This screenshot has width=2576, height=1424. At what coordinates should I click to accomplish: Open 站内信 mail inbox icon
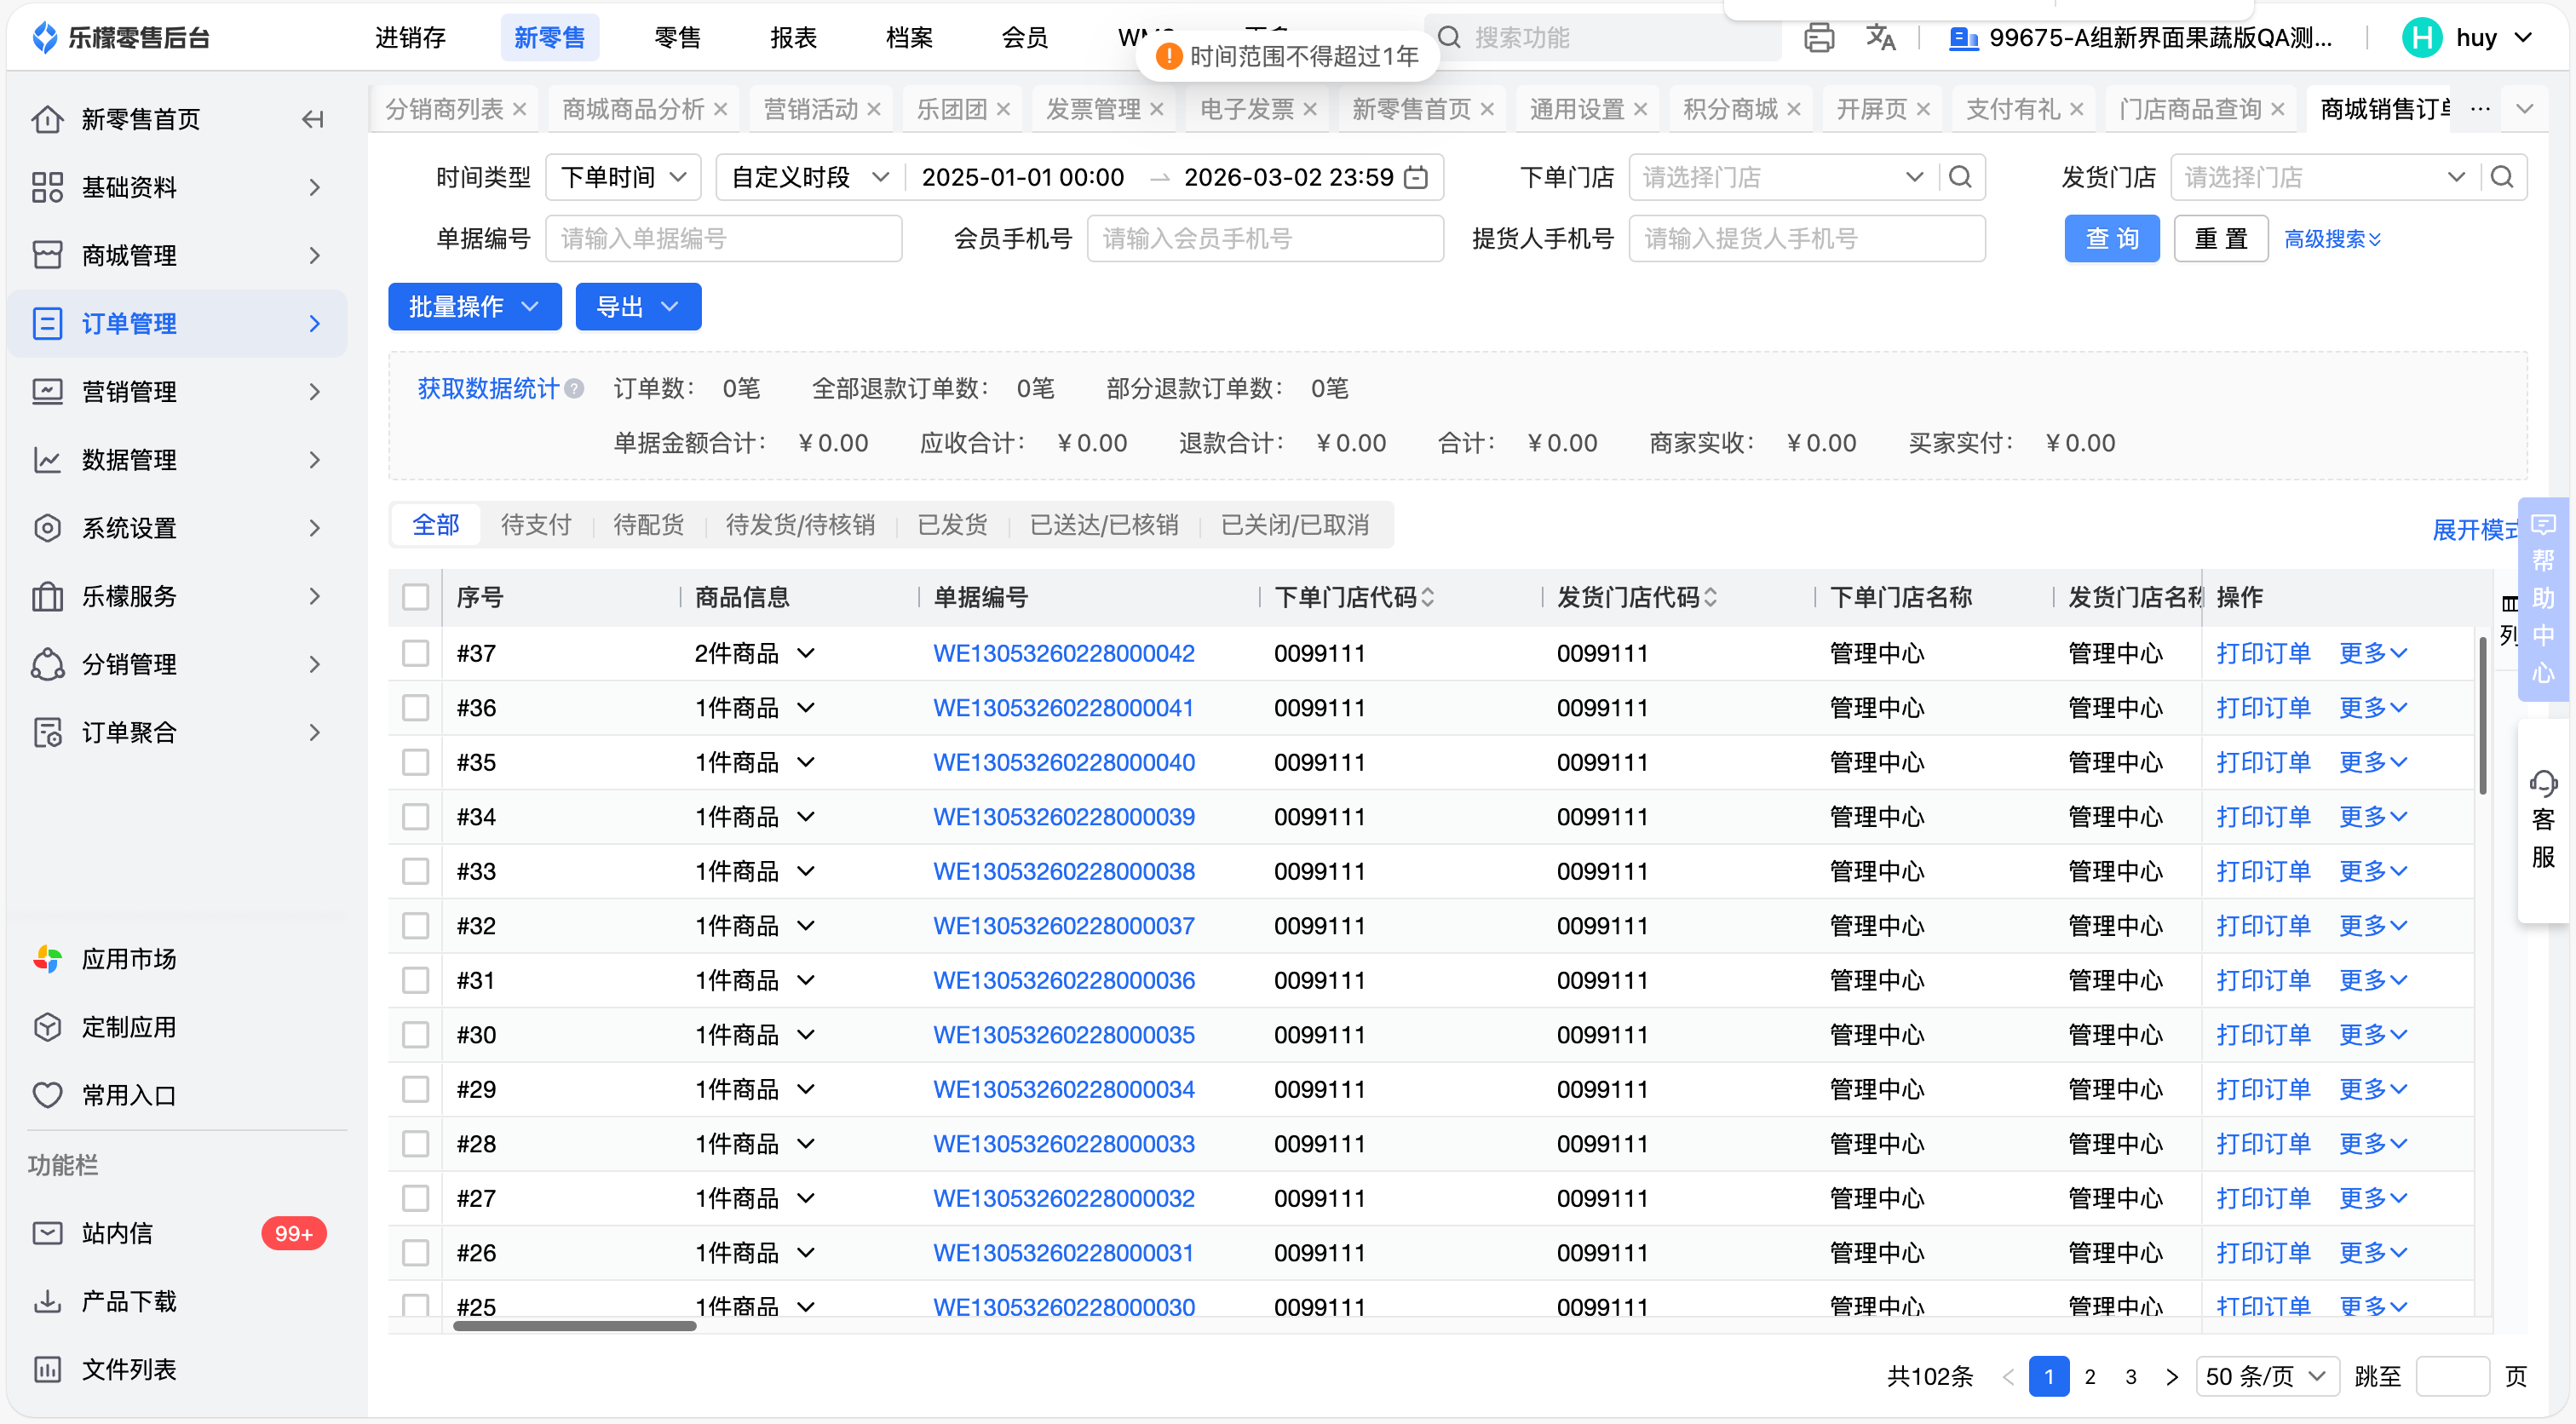tap(47, 1233)
